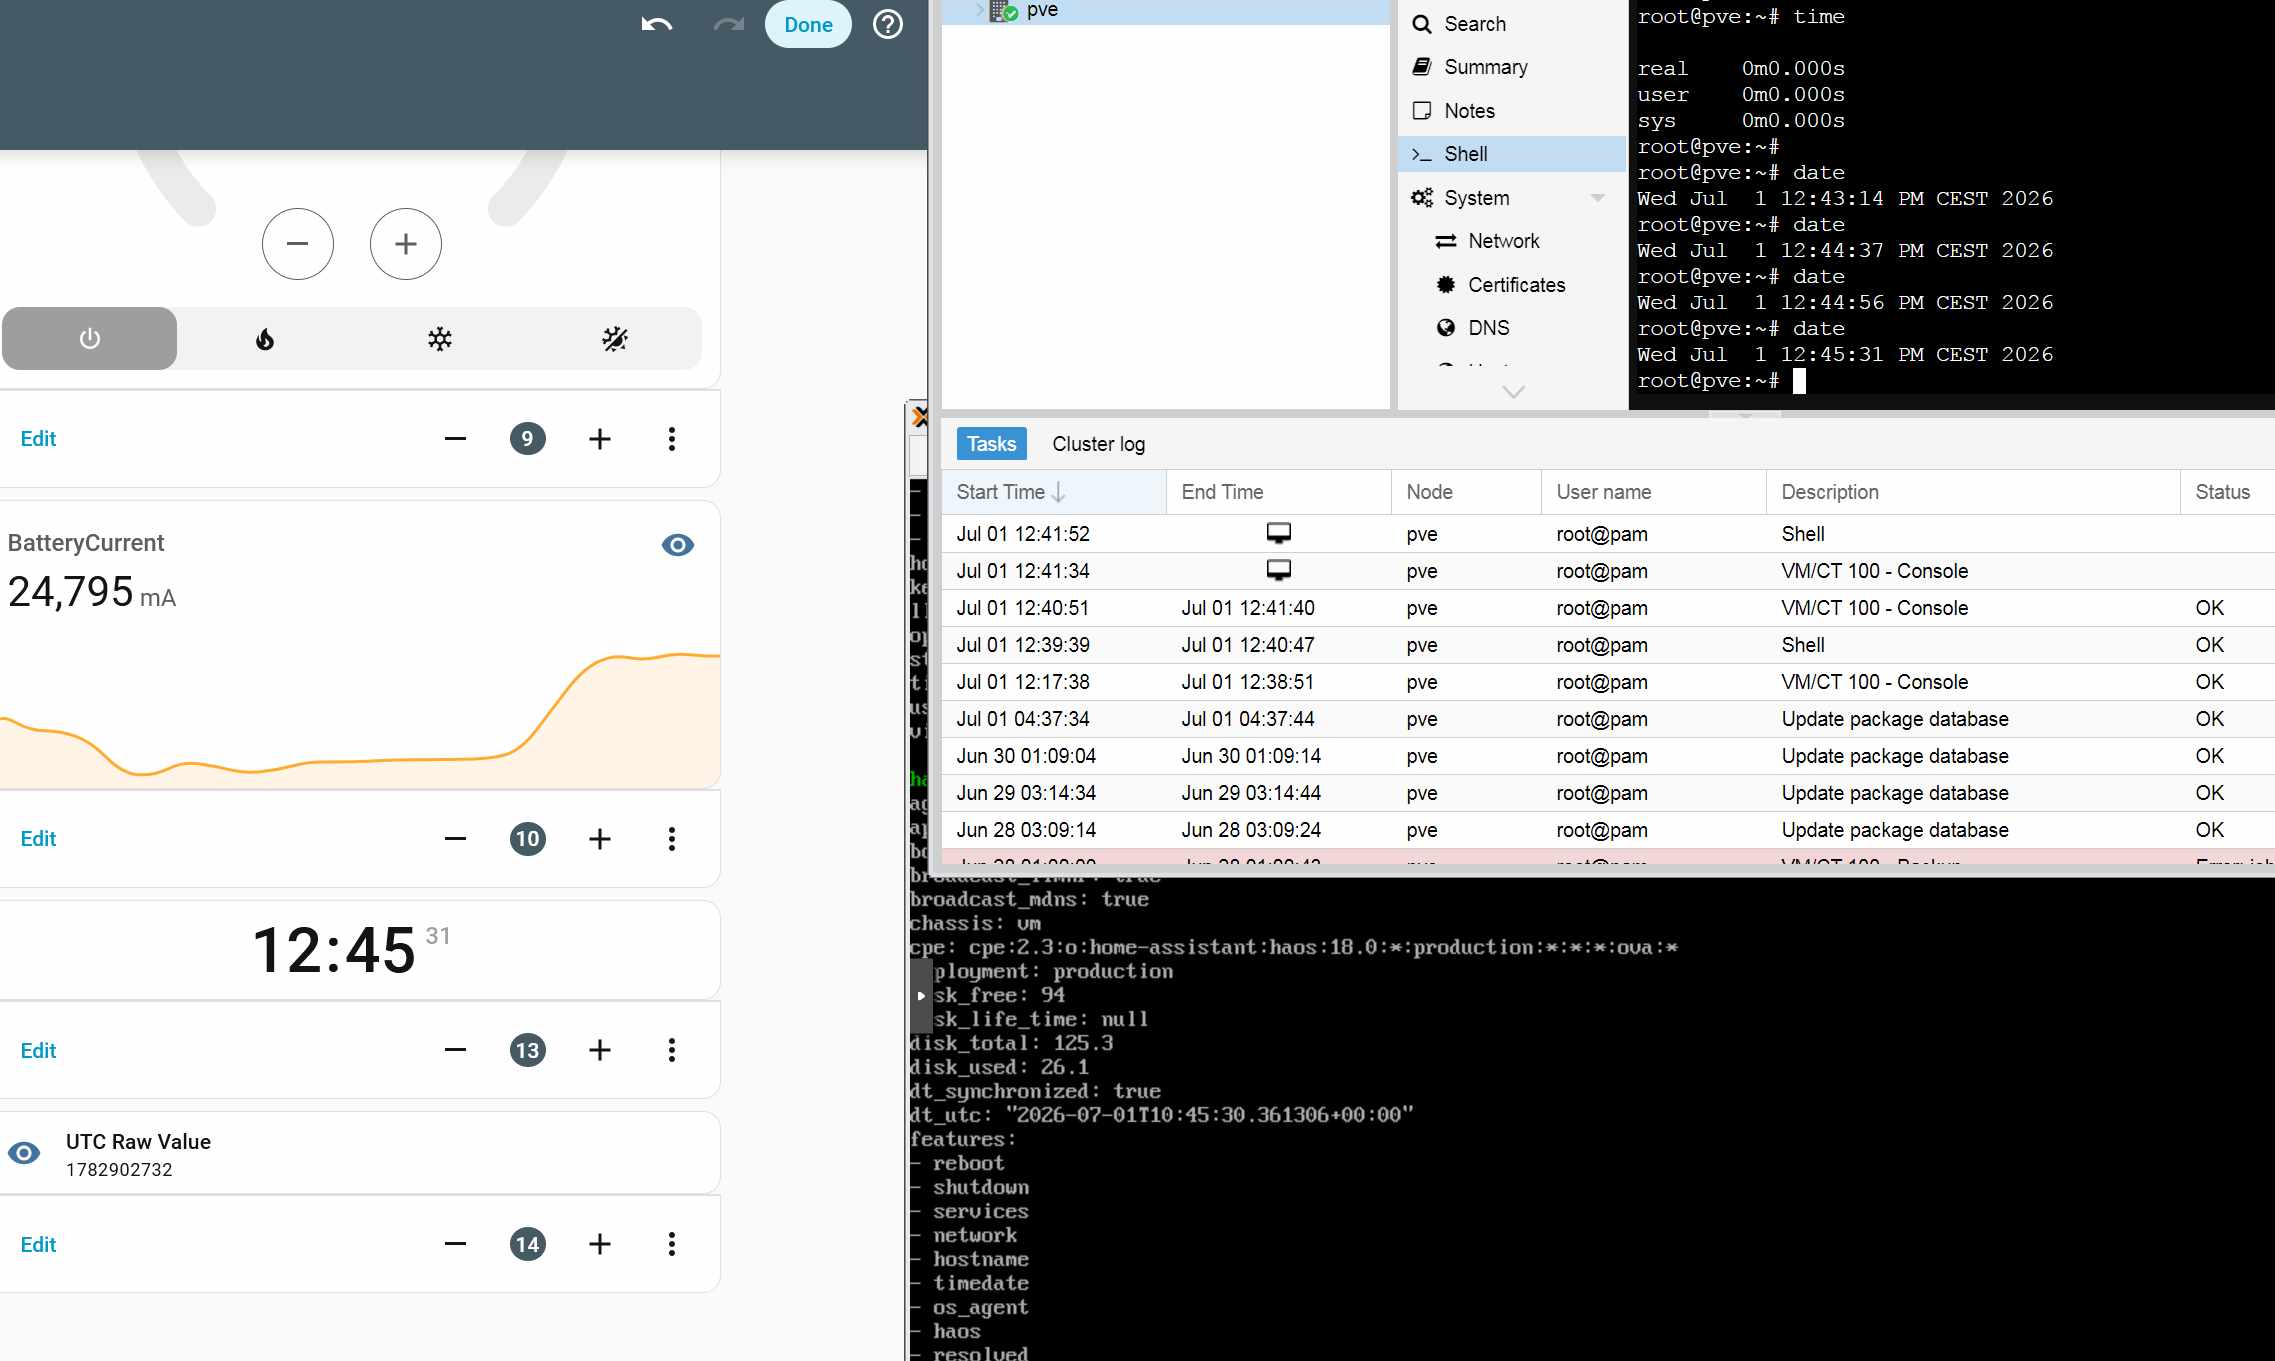Select the cool snowflake mode
2275x1361 pixels.
point(440,339)
